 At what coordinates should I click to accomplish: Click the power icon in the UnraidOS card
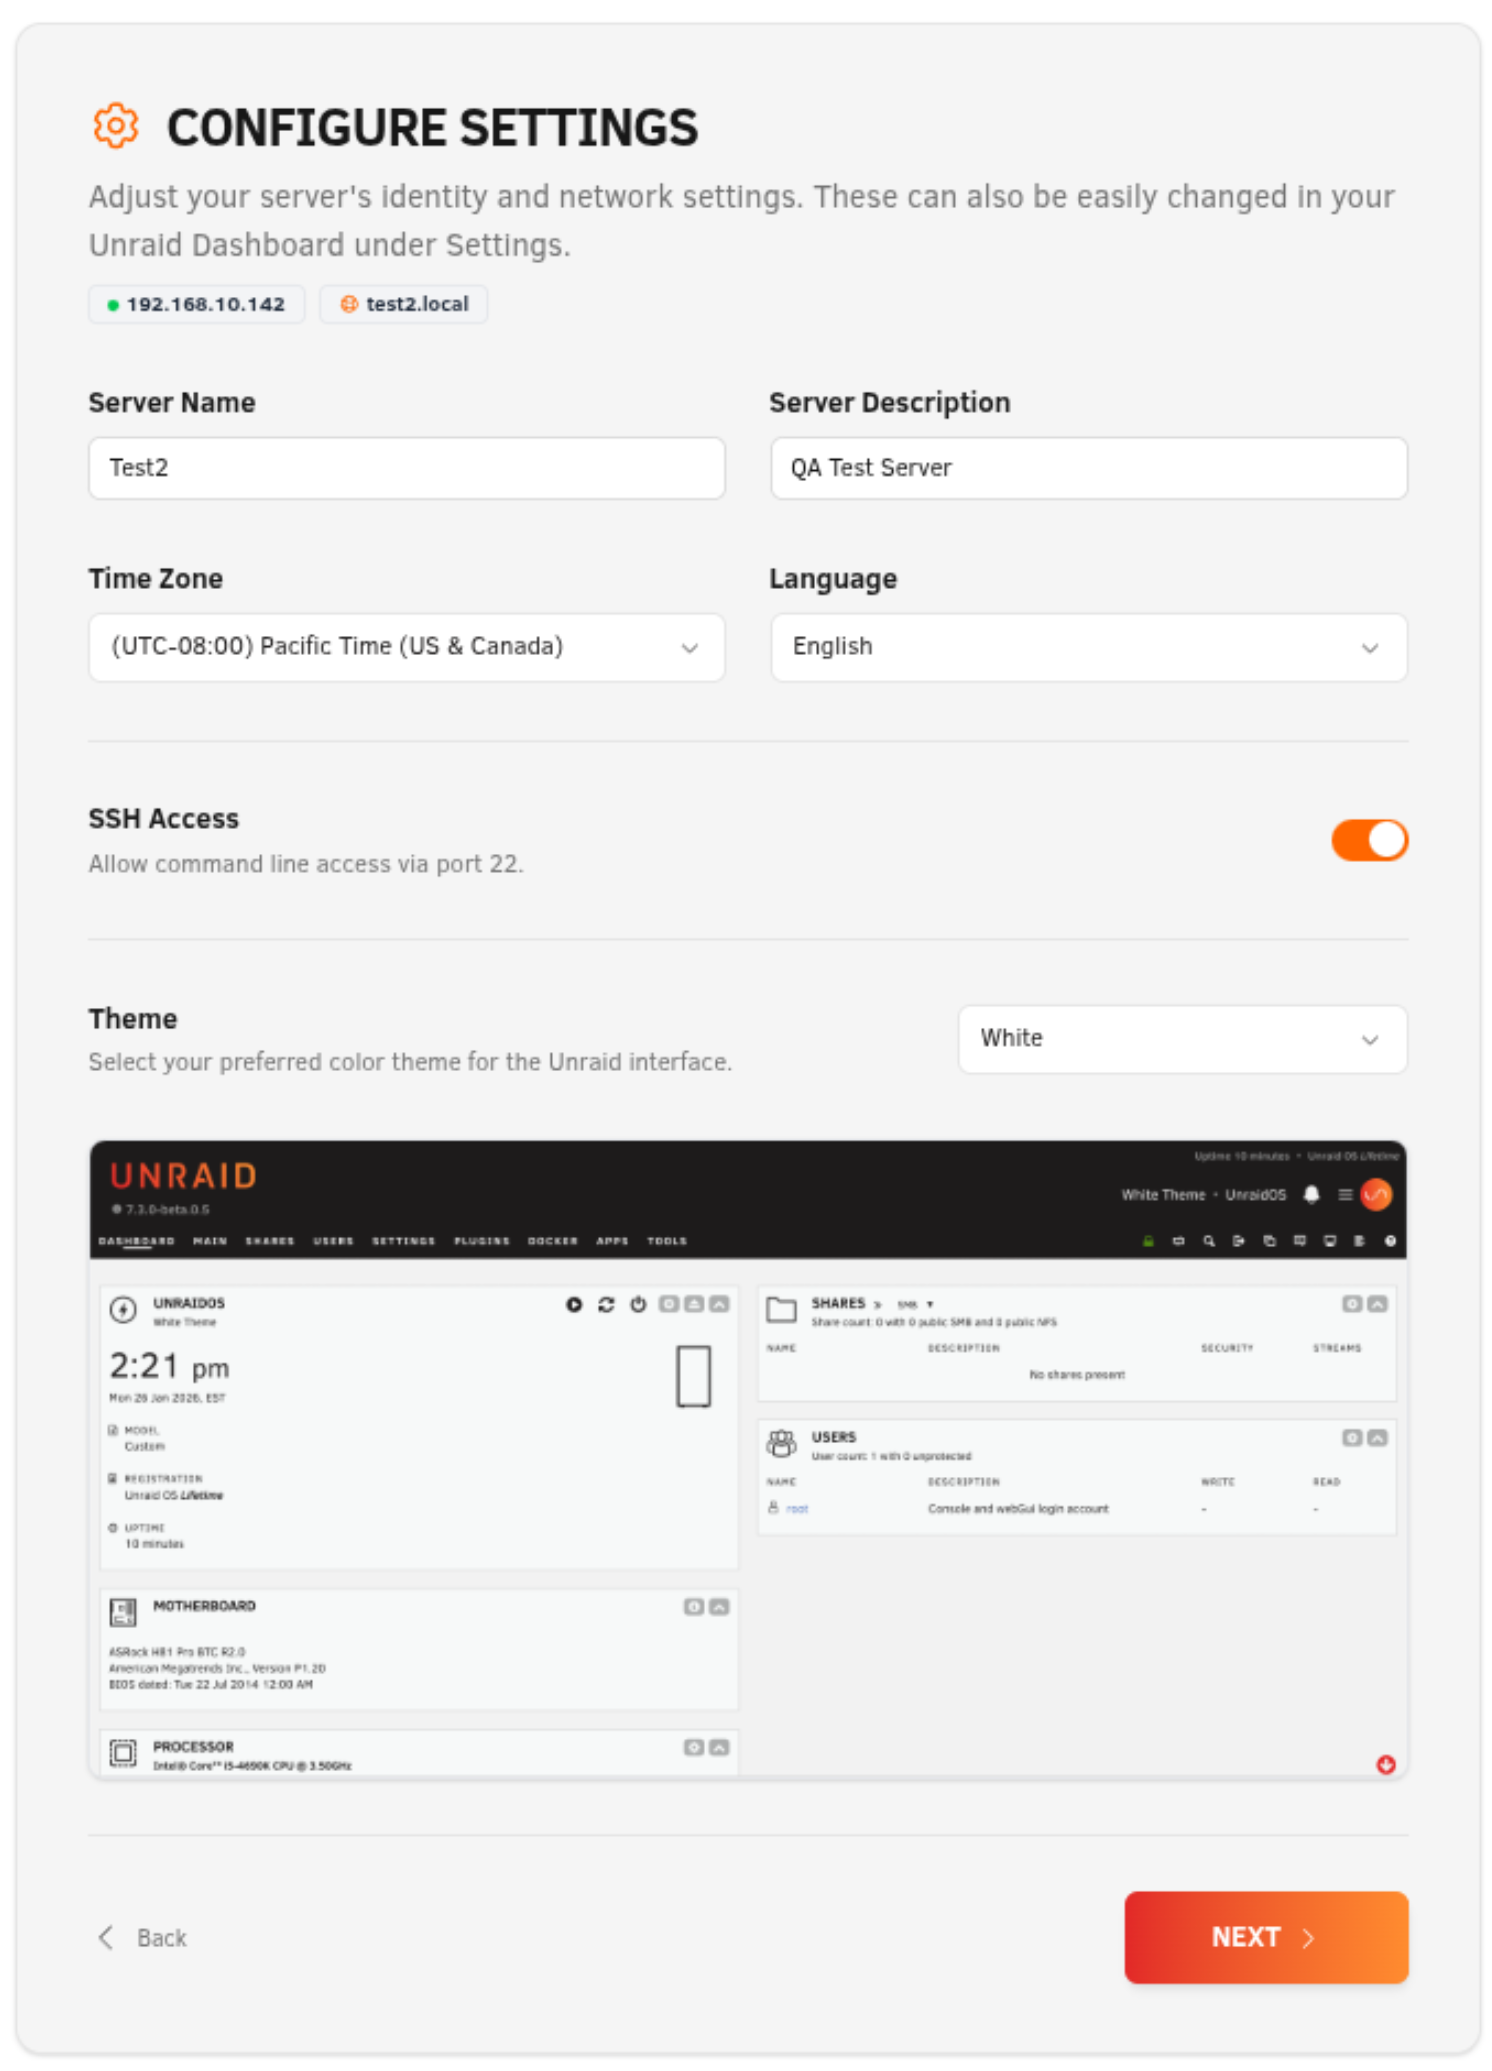coord(638,1304)
